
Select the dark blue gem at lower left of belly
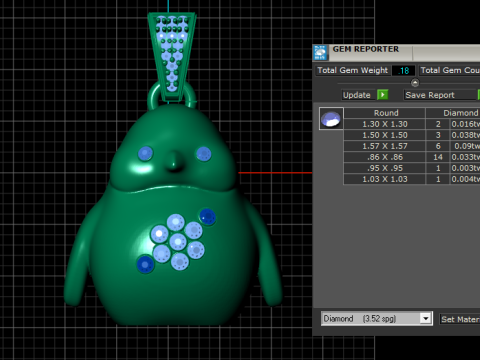[x=145, y=264]
